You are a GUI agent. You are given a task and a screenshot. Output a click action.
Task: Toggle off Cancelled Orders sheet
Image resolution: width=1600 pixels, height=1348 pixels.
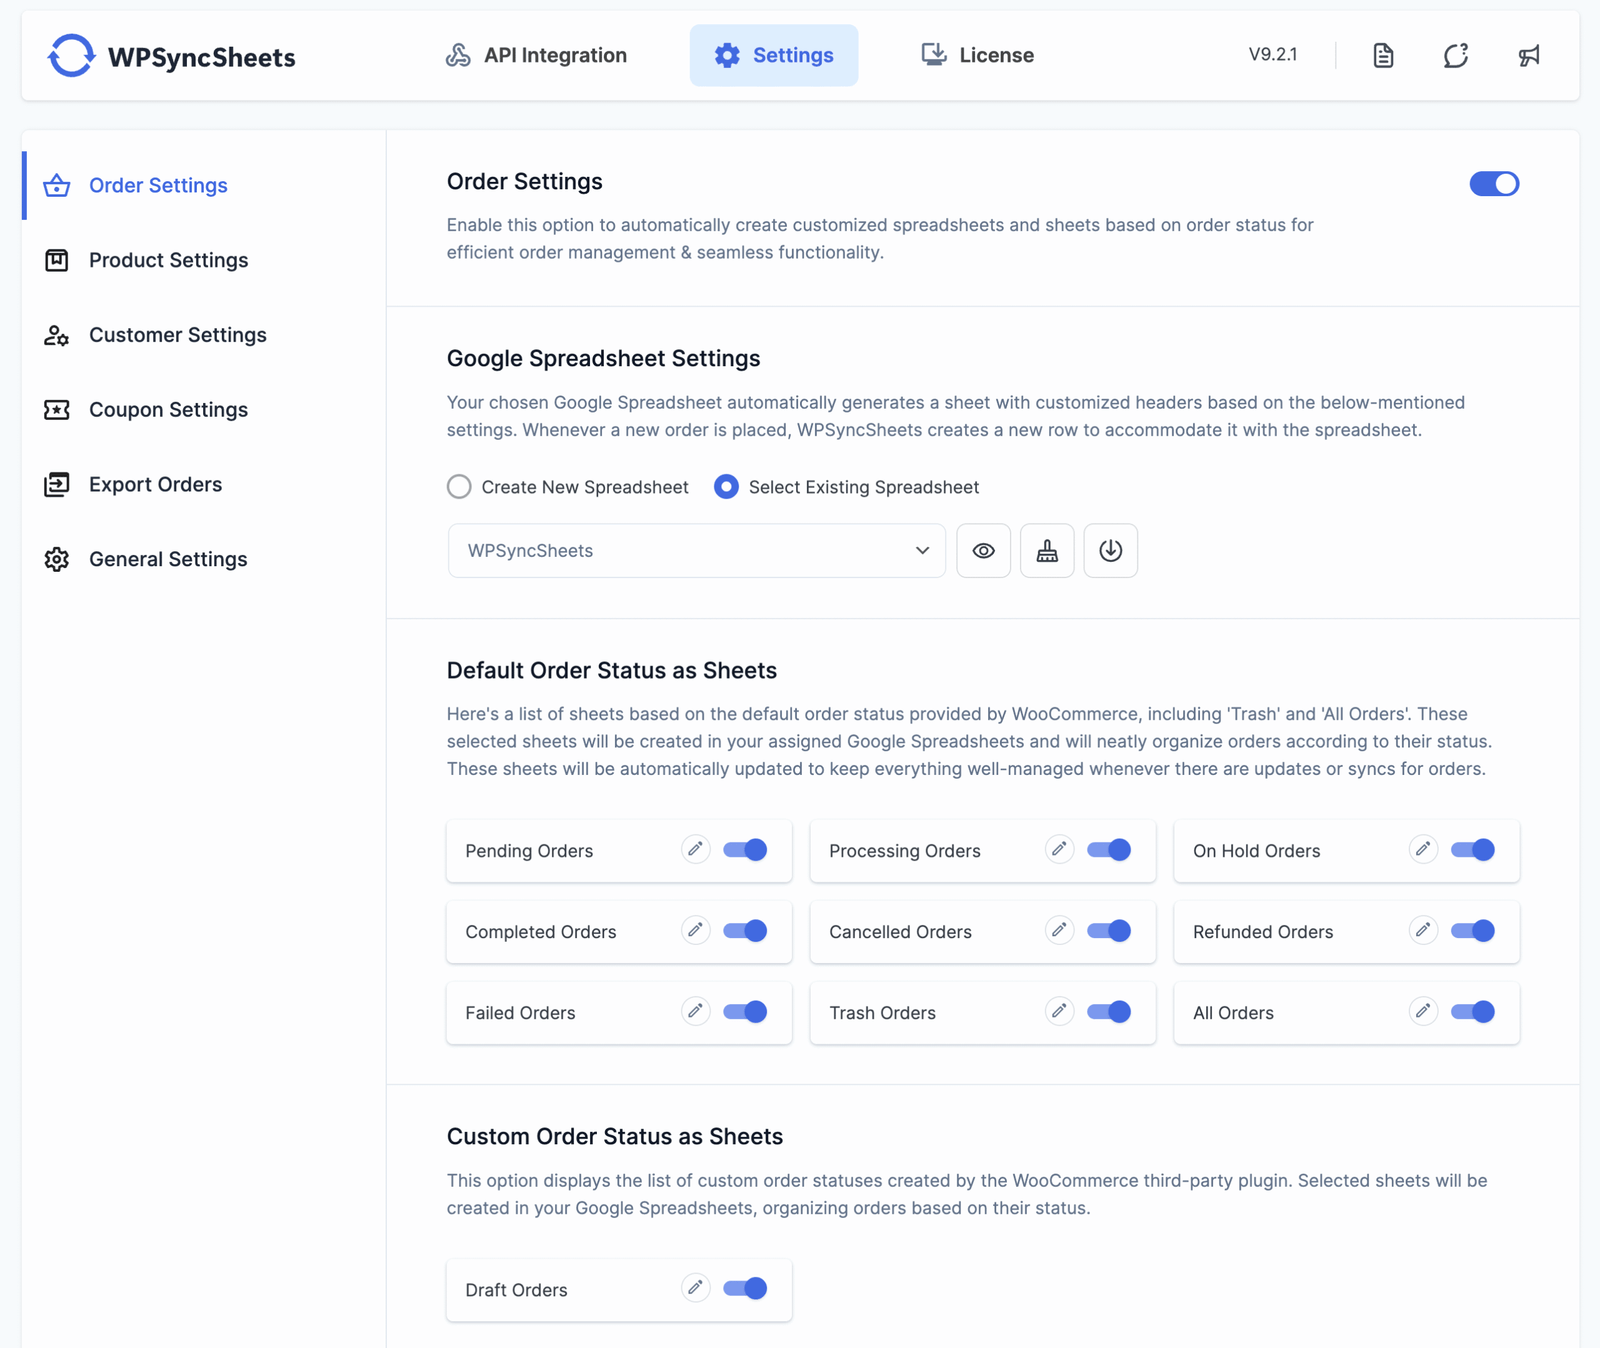(x=1109, y=931)
